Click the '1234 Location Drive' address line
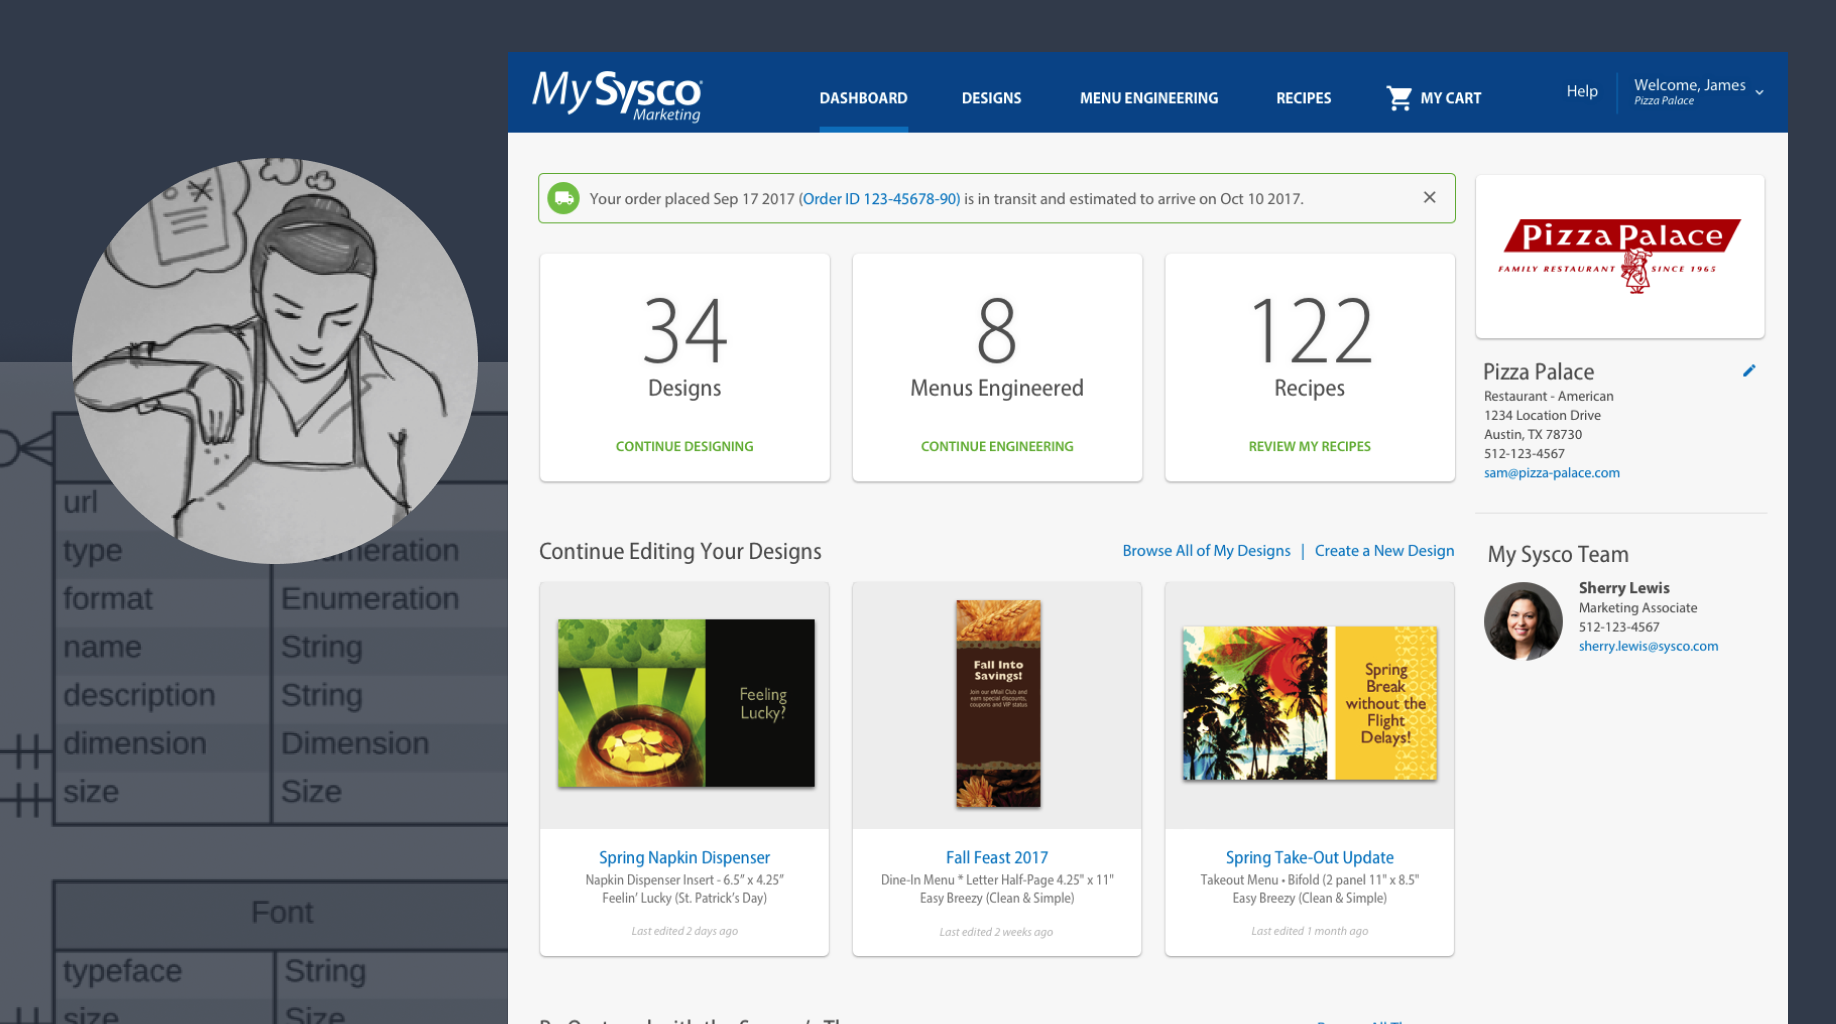1836x1024 pixels. coord(1542,415)
